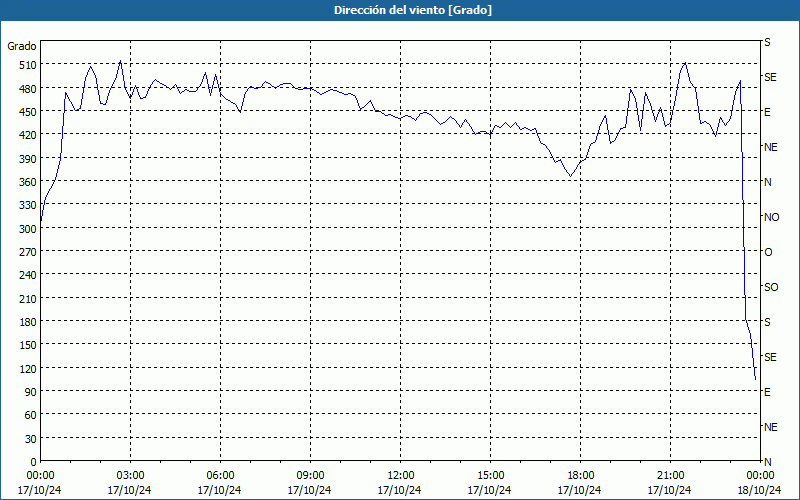Screen dimensions: 800x500
Task: Select the SO compass label on right axis
Action: coord(771,288)
